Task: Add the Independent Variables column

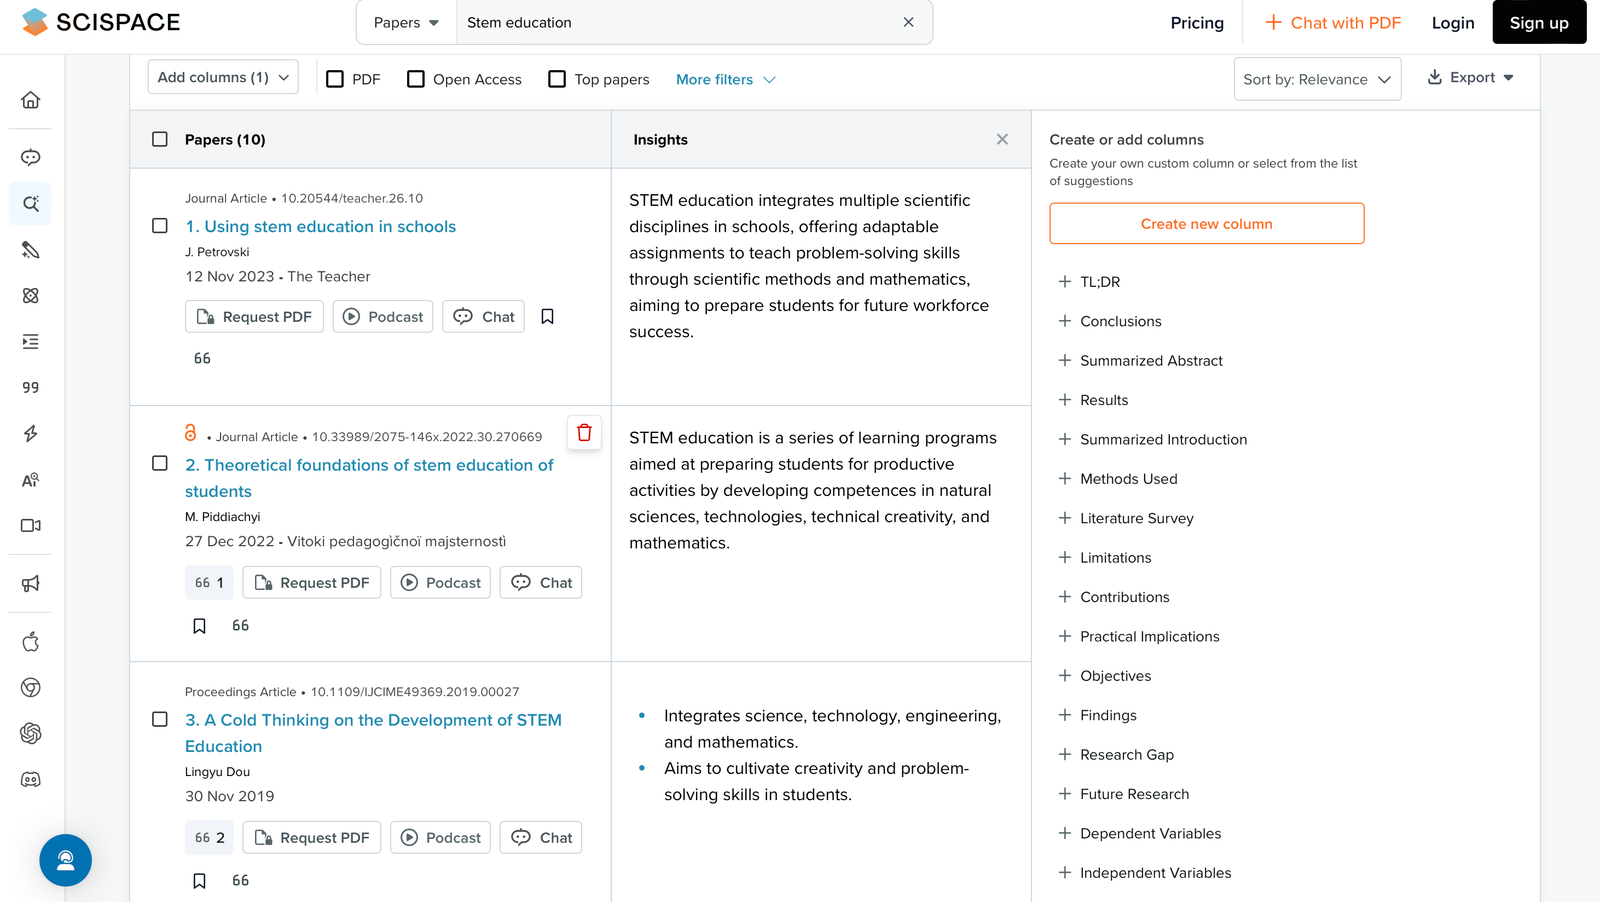Action: point(1145,873)
